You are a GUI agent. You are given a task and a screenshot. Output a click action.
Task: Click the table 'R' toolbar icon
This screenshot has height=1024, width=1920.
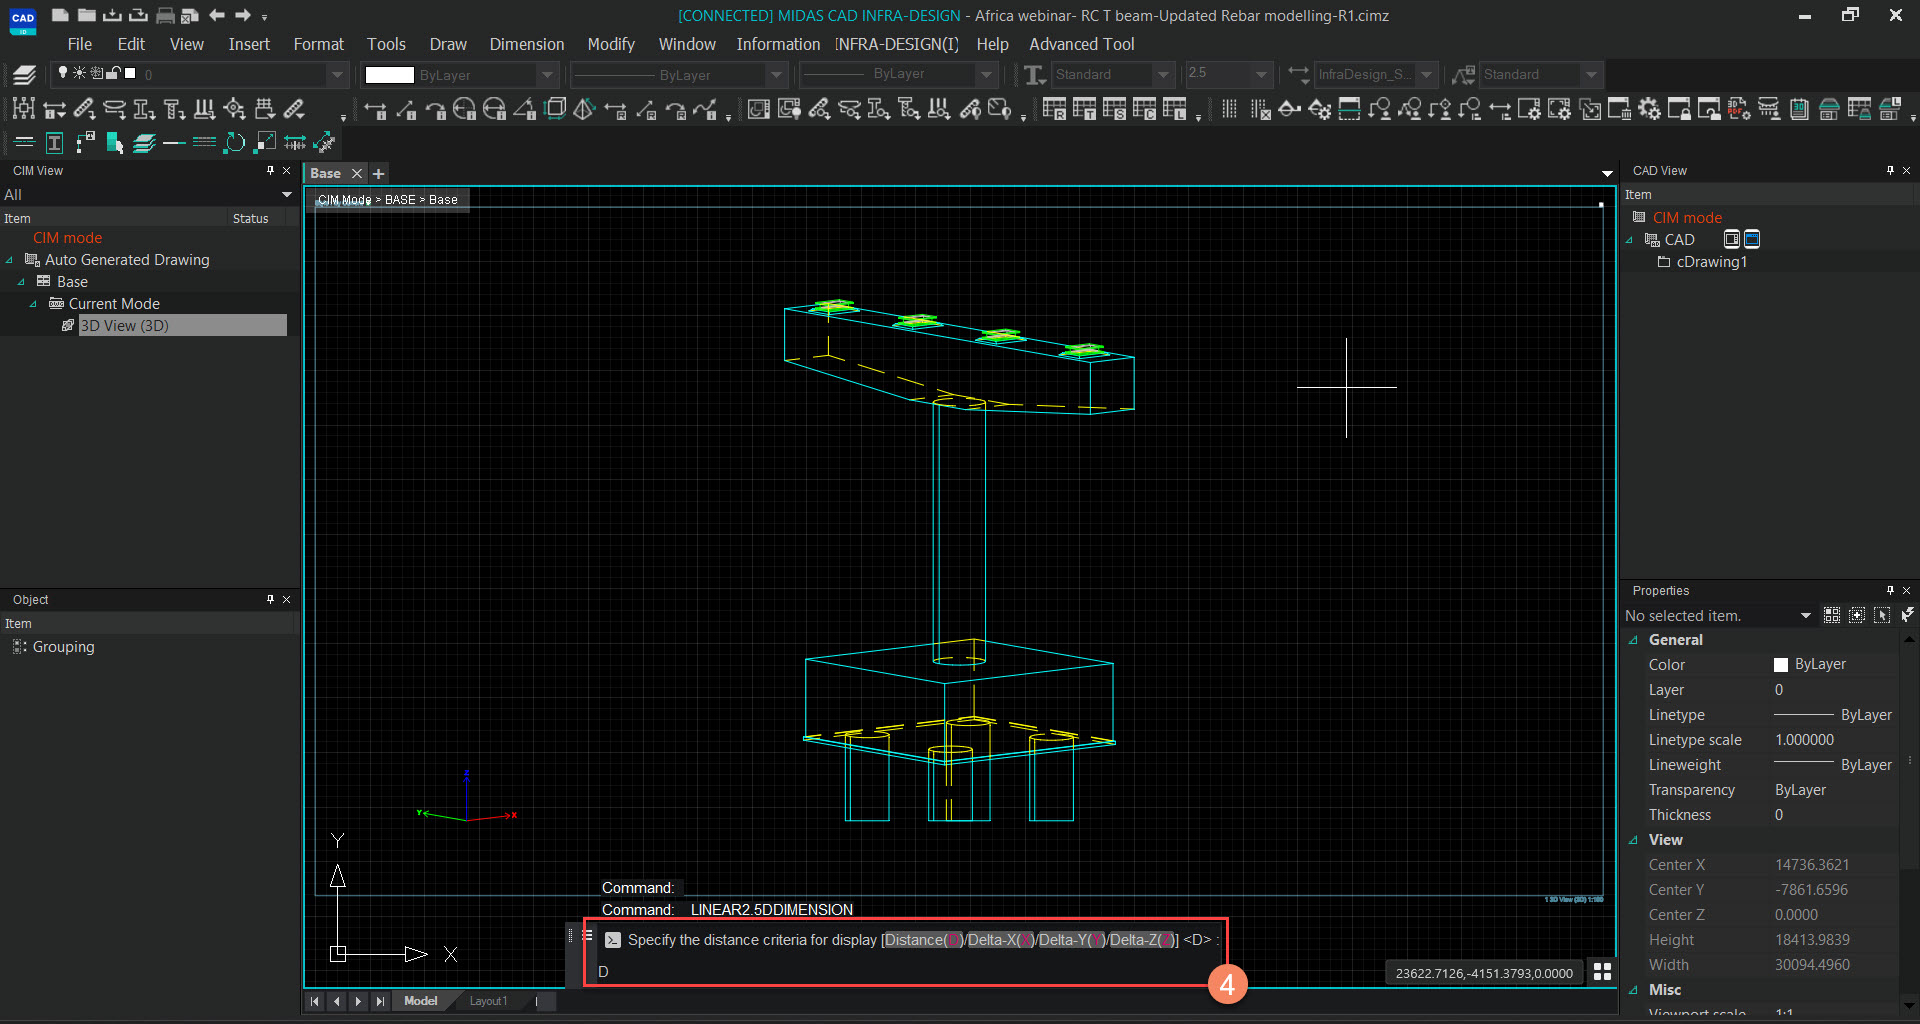click(x=1054, y=109)
